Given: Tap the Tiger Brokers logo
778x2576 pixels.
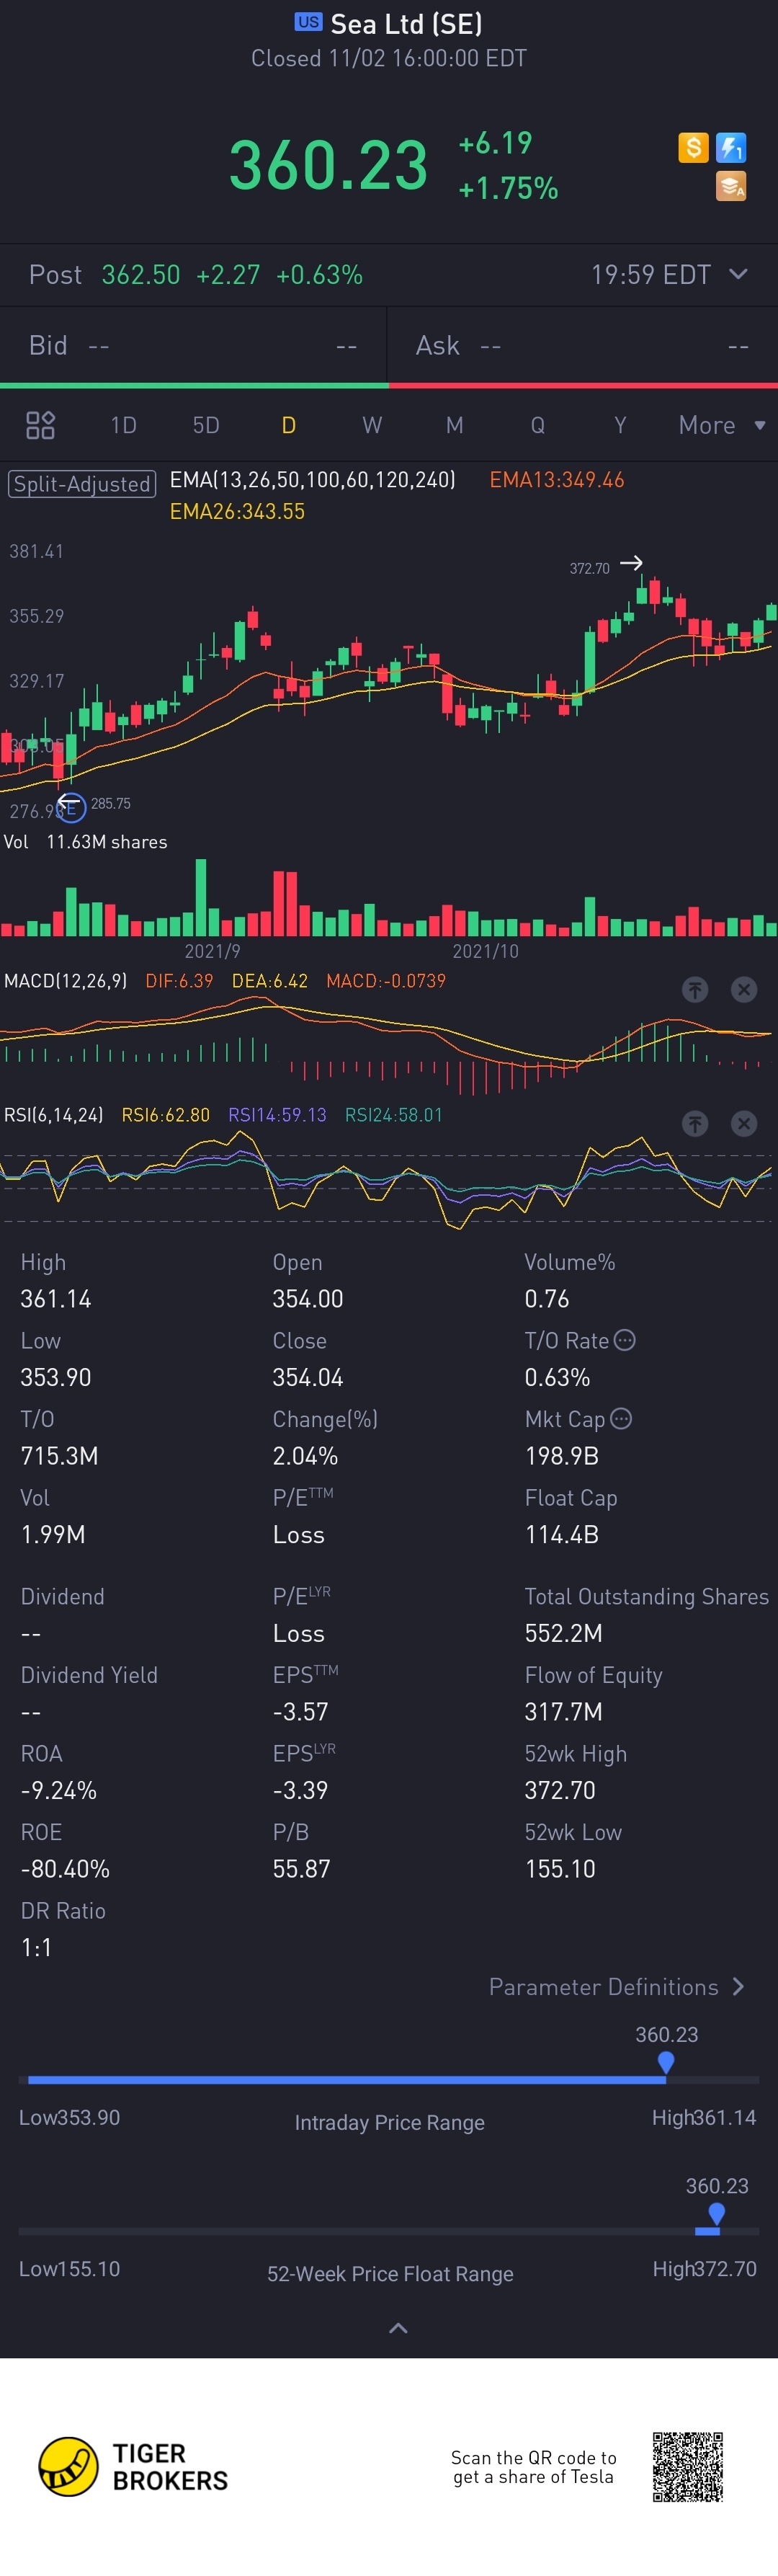Looking at the screenshot, I should pyautogui.click(x=133, y=2467).
